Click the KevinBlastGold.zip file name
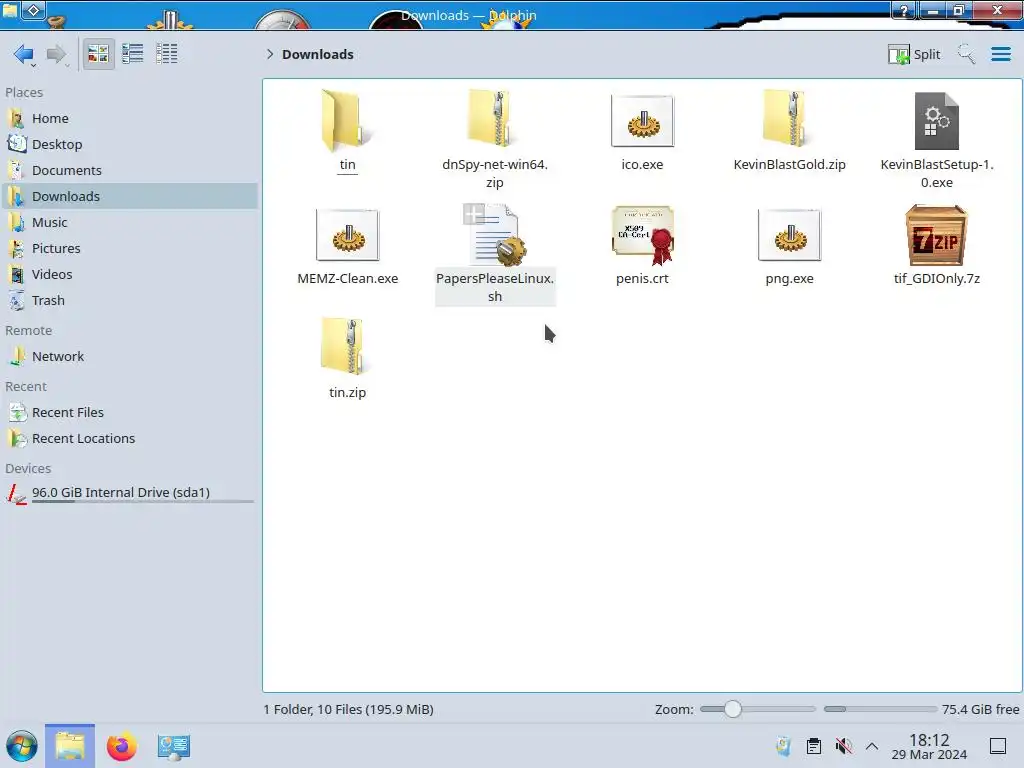 (x=789, y=165)
